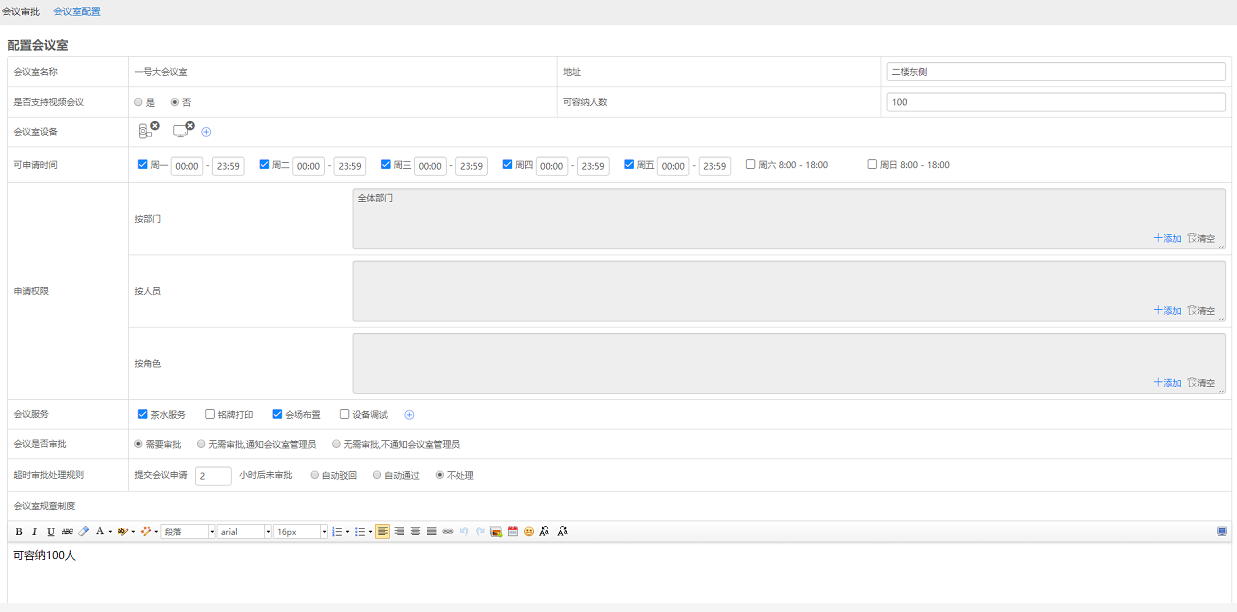Check the 铭牌打印 service option
This screenshot has width=1237, height=612.
(x=210, y=414)
